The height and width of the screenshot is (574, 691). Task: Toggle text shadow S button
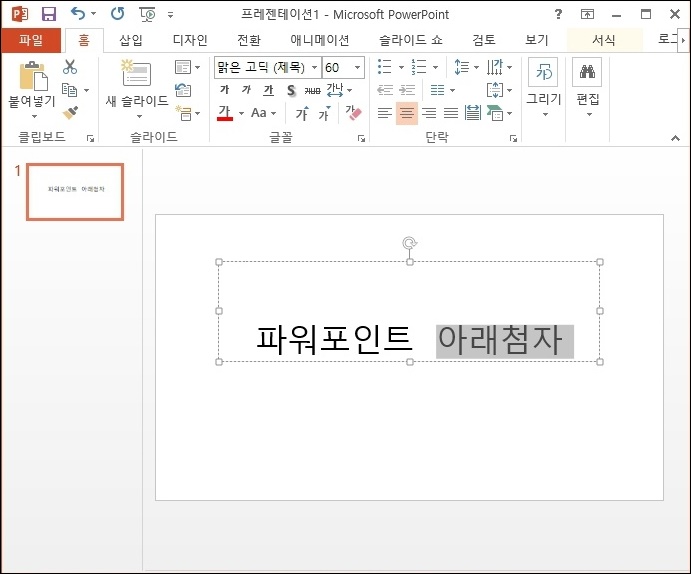pyautogui.click(x=291, y=90)
